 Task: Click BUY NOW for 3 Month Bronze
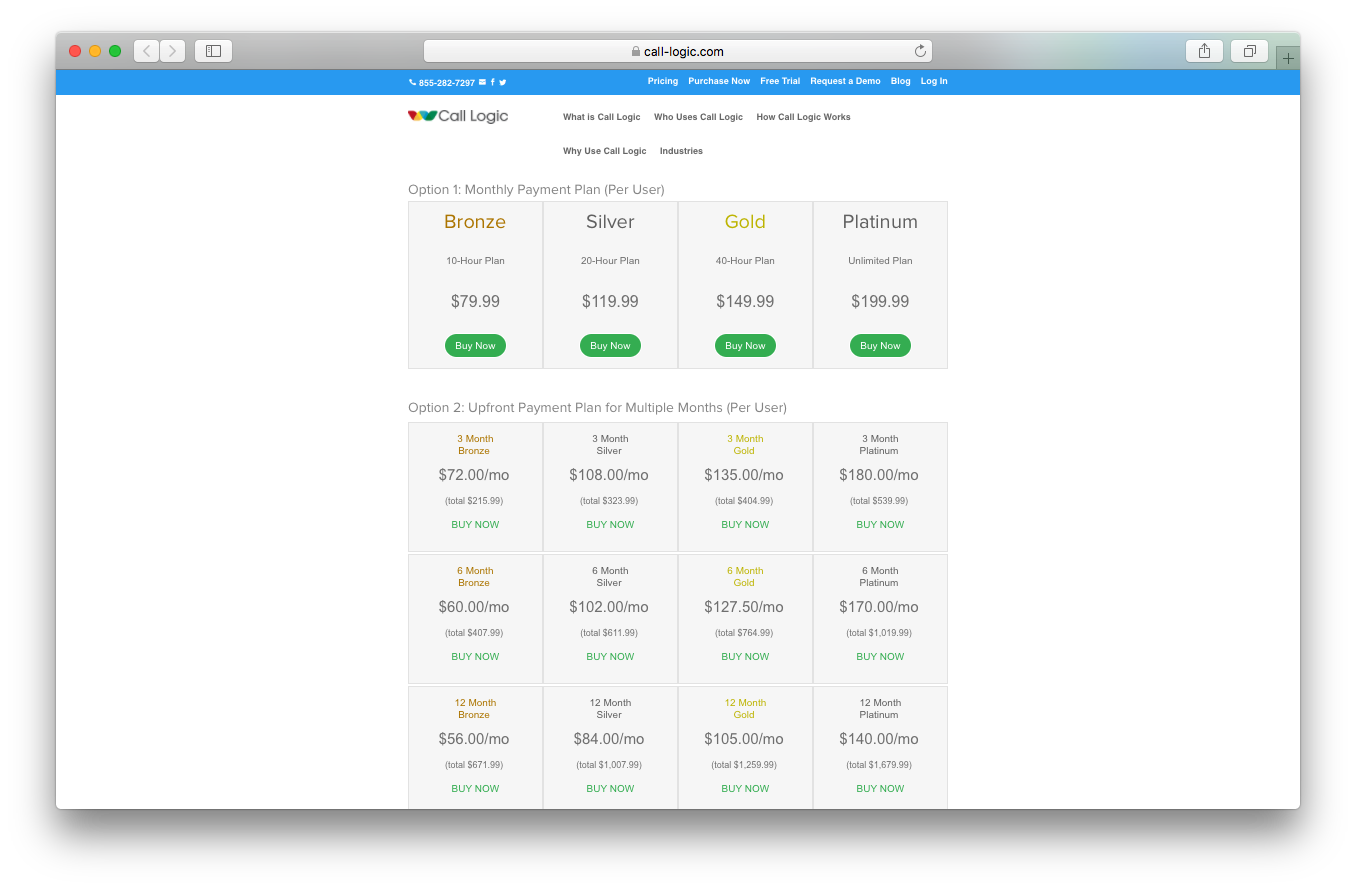click(x=475, y=524)
